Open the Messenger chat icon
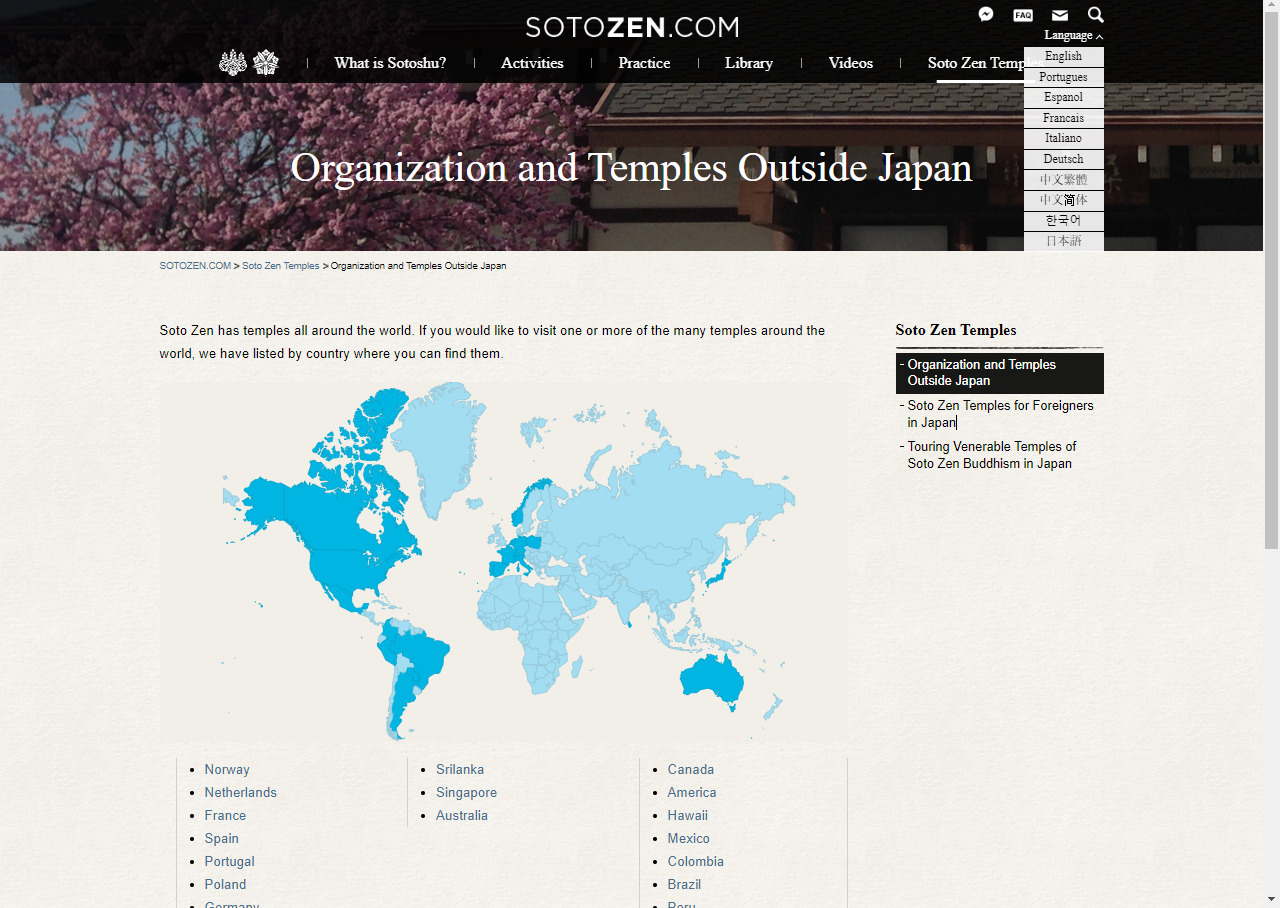1280x908 pixels. [x=986, y=15]
